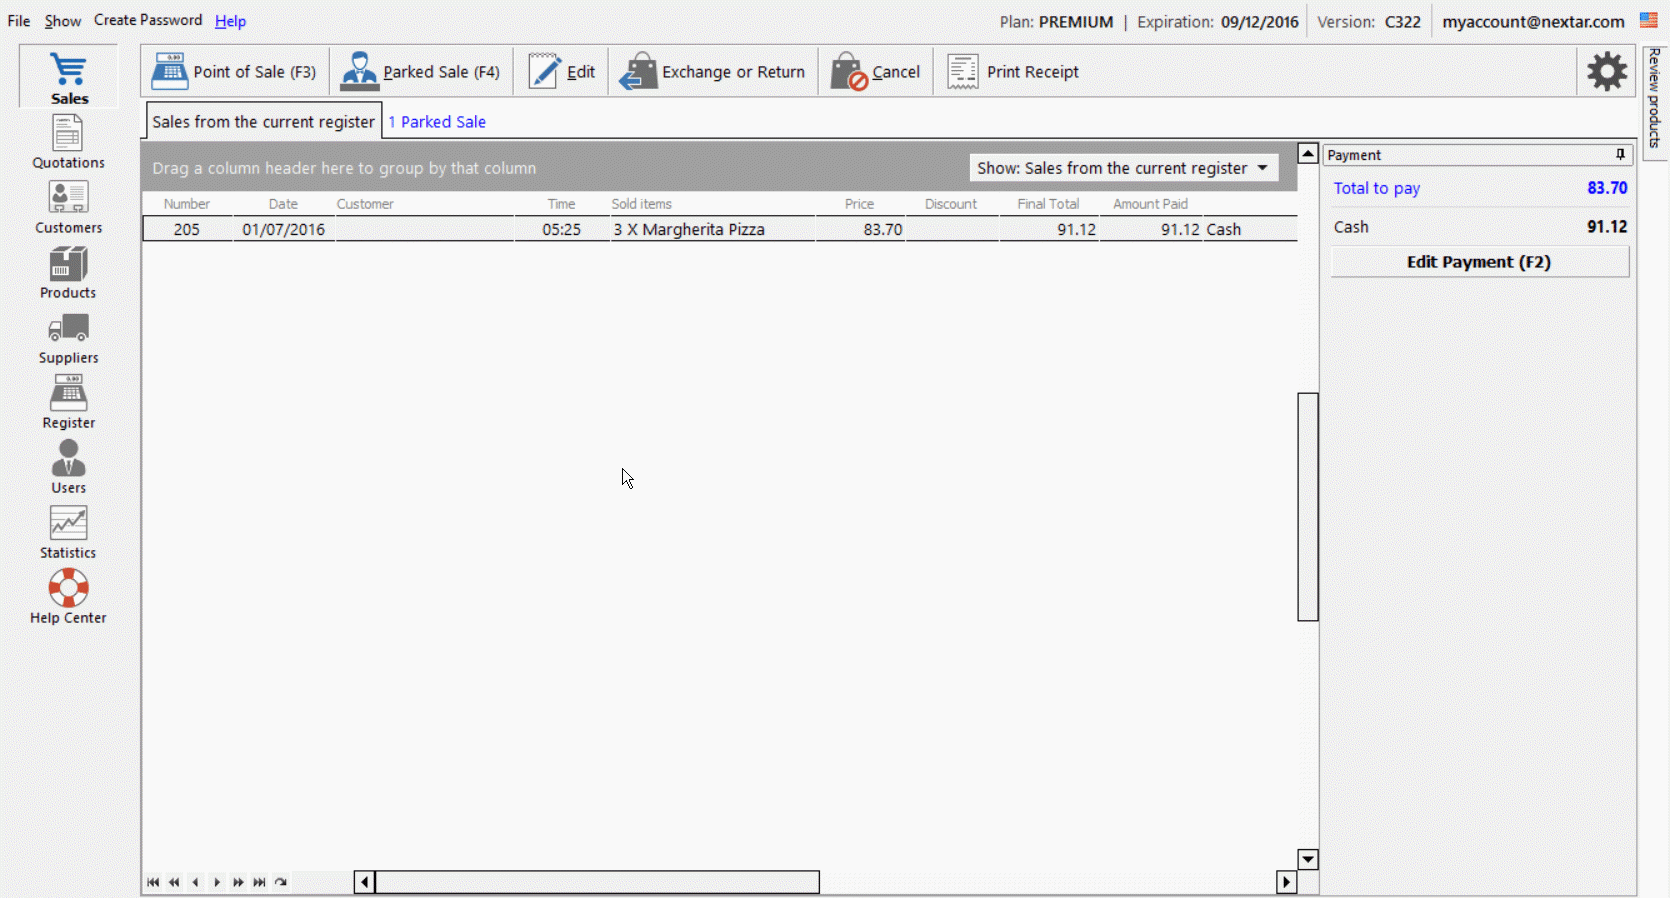Click Edit Payment (F2) button

[1479, 262]
